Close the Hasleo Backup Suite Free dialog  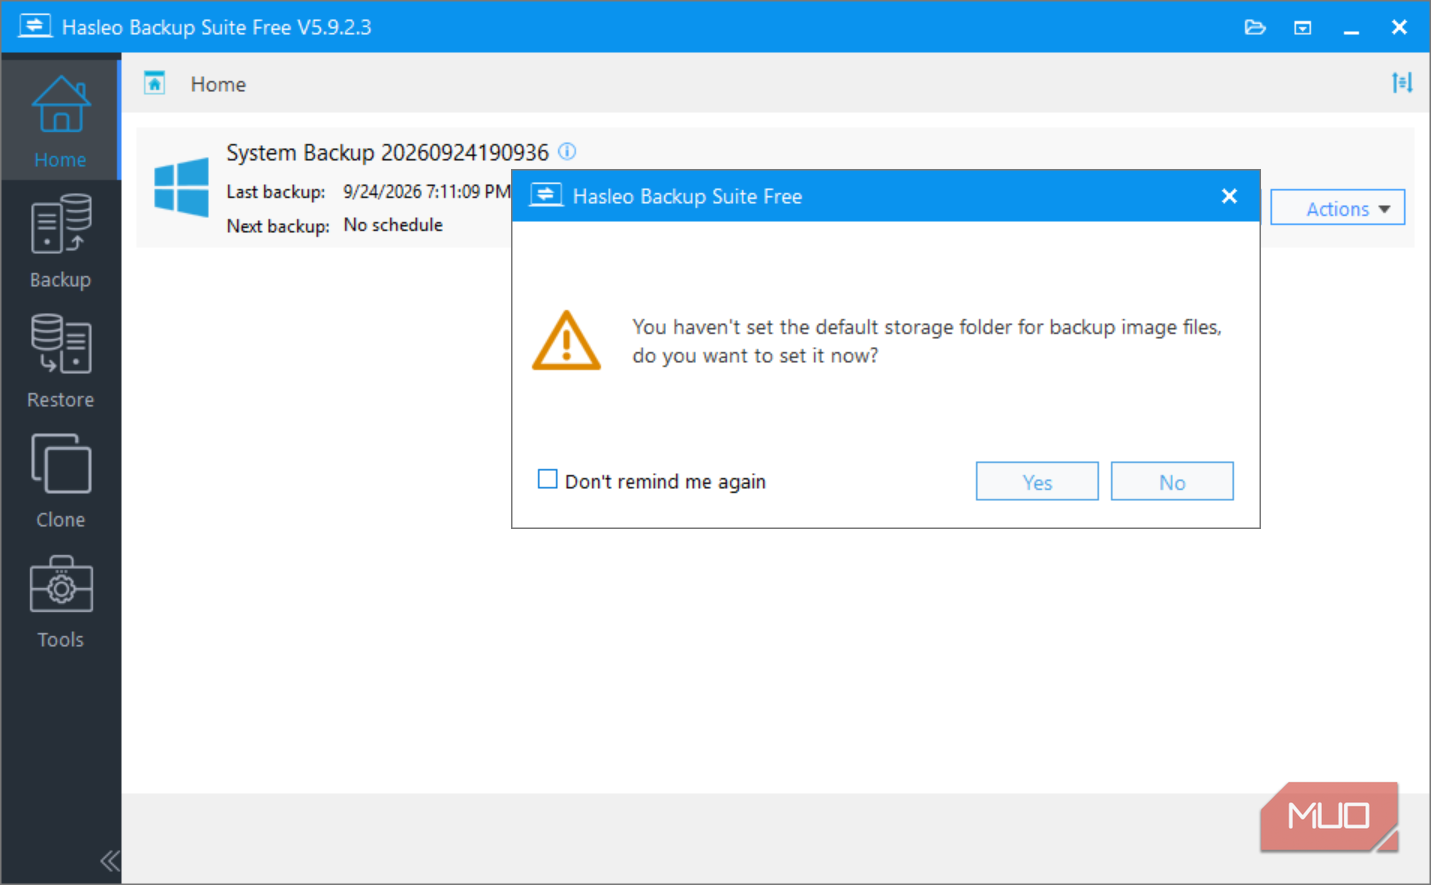pos(1229,196)
